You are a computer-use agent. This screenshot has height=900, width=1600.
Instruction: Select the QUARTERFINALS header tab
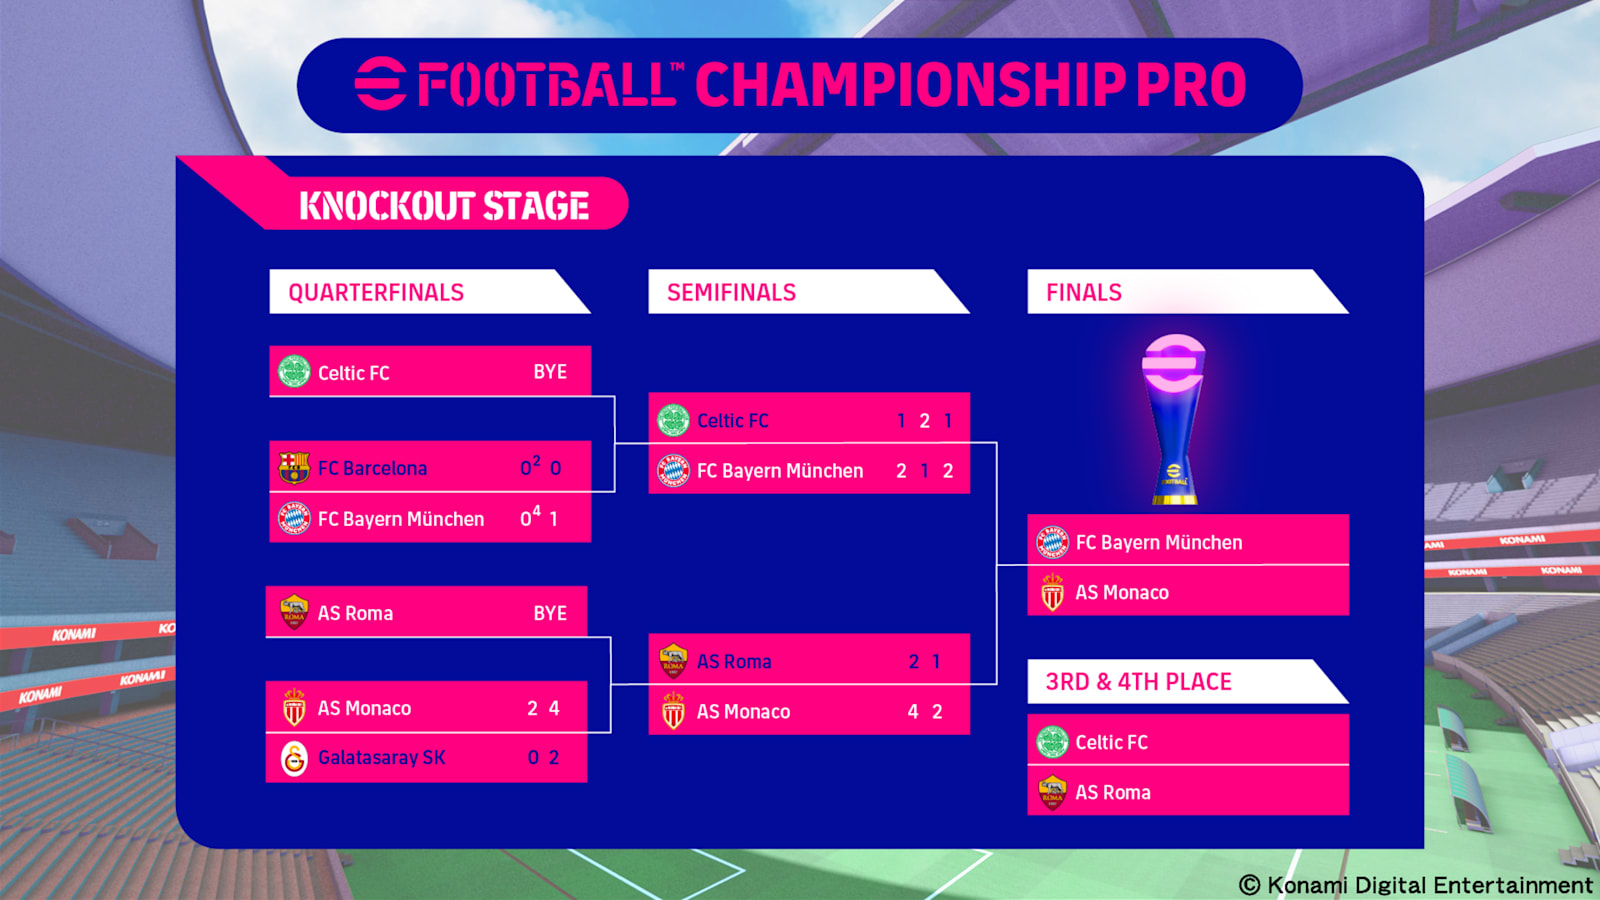430,292
